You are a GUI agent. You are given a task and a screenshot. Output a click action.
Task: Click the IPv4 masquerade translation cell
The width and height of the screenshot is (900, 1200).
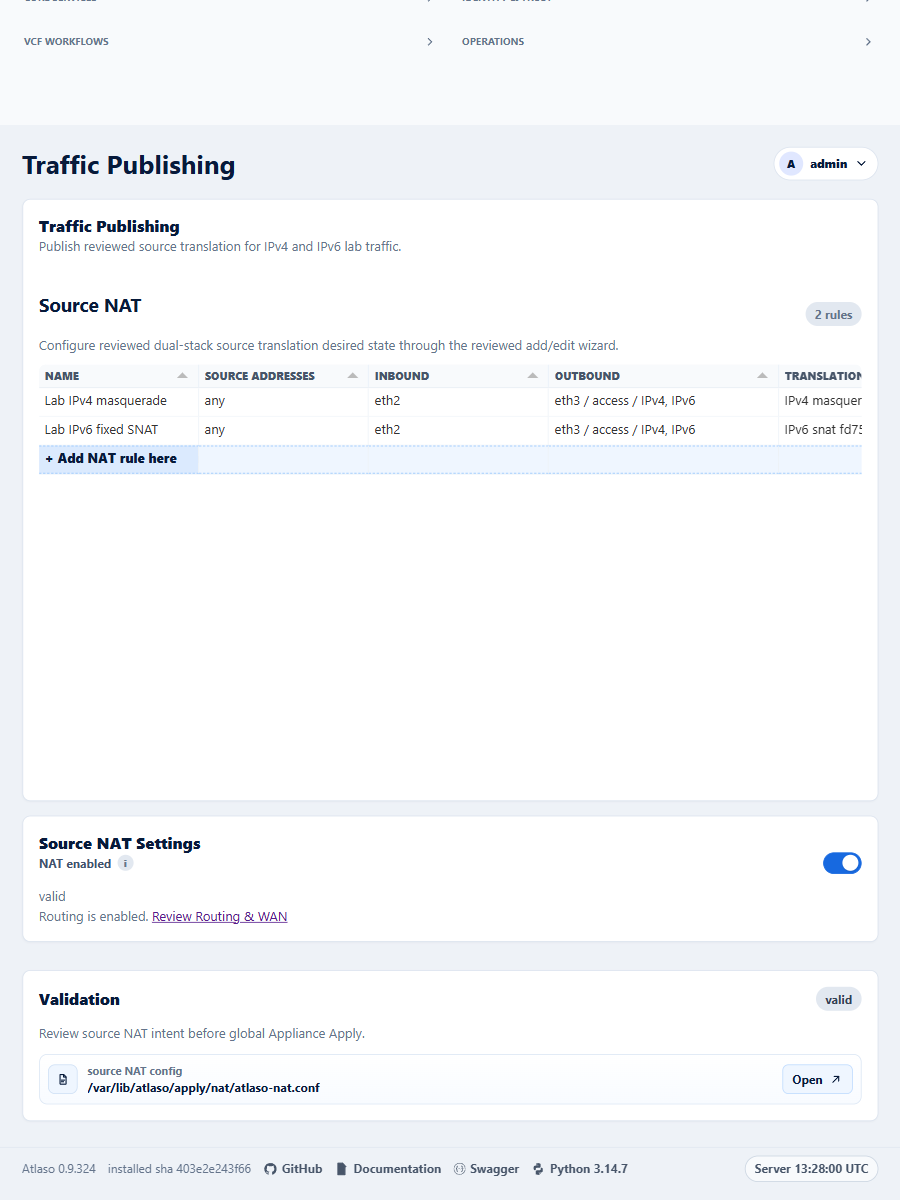click(x=821, y=401)
